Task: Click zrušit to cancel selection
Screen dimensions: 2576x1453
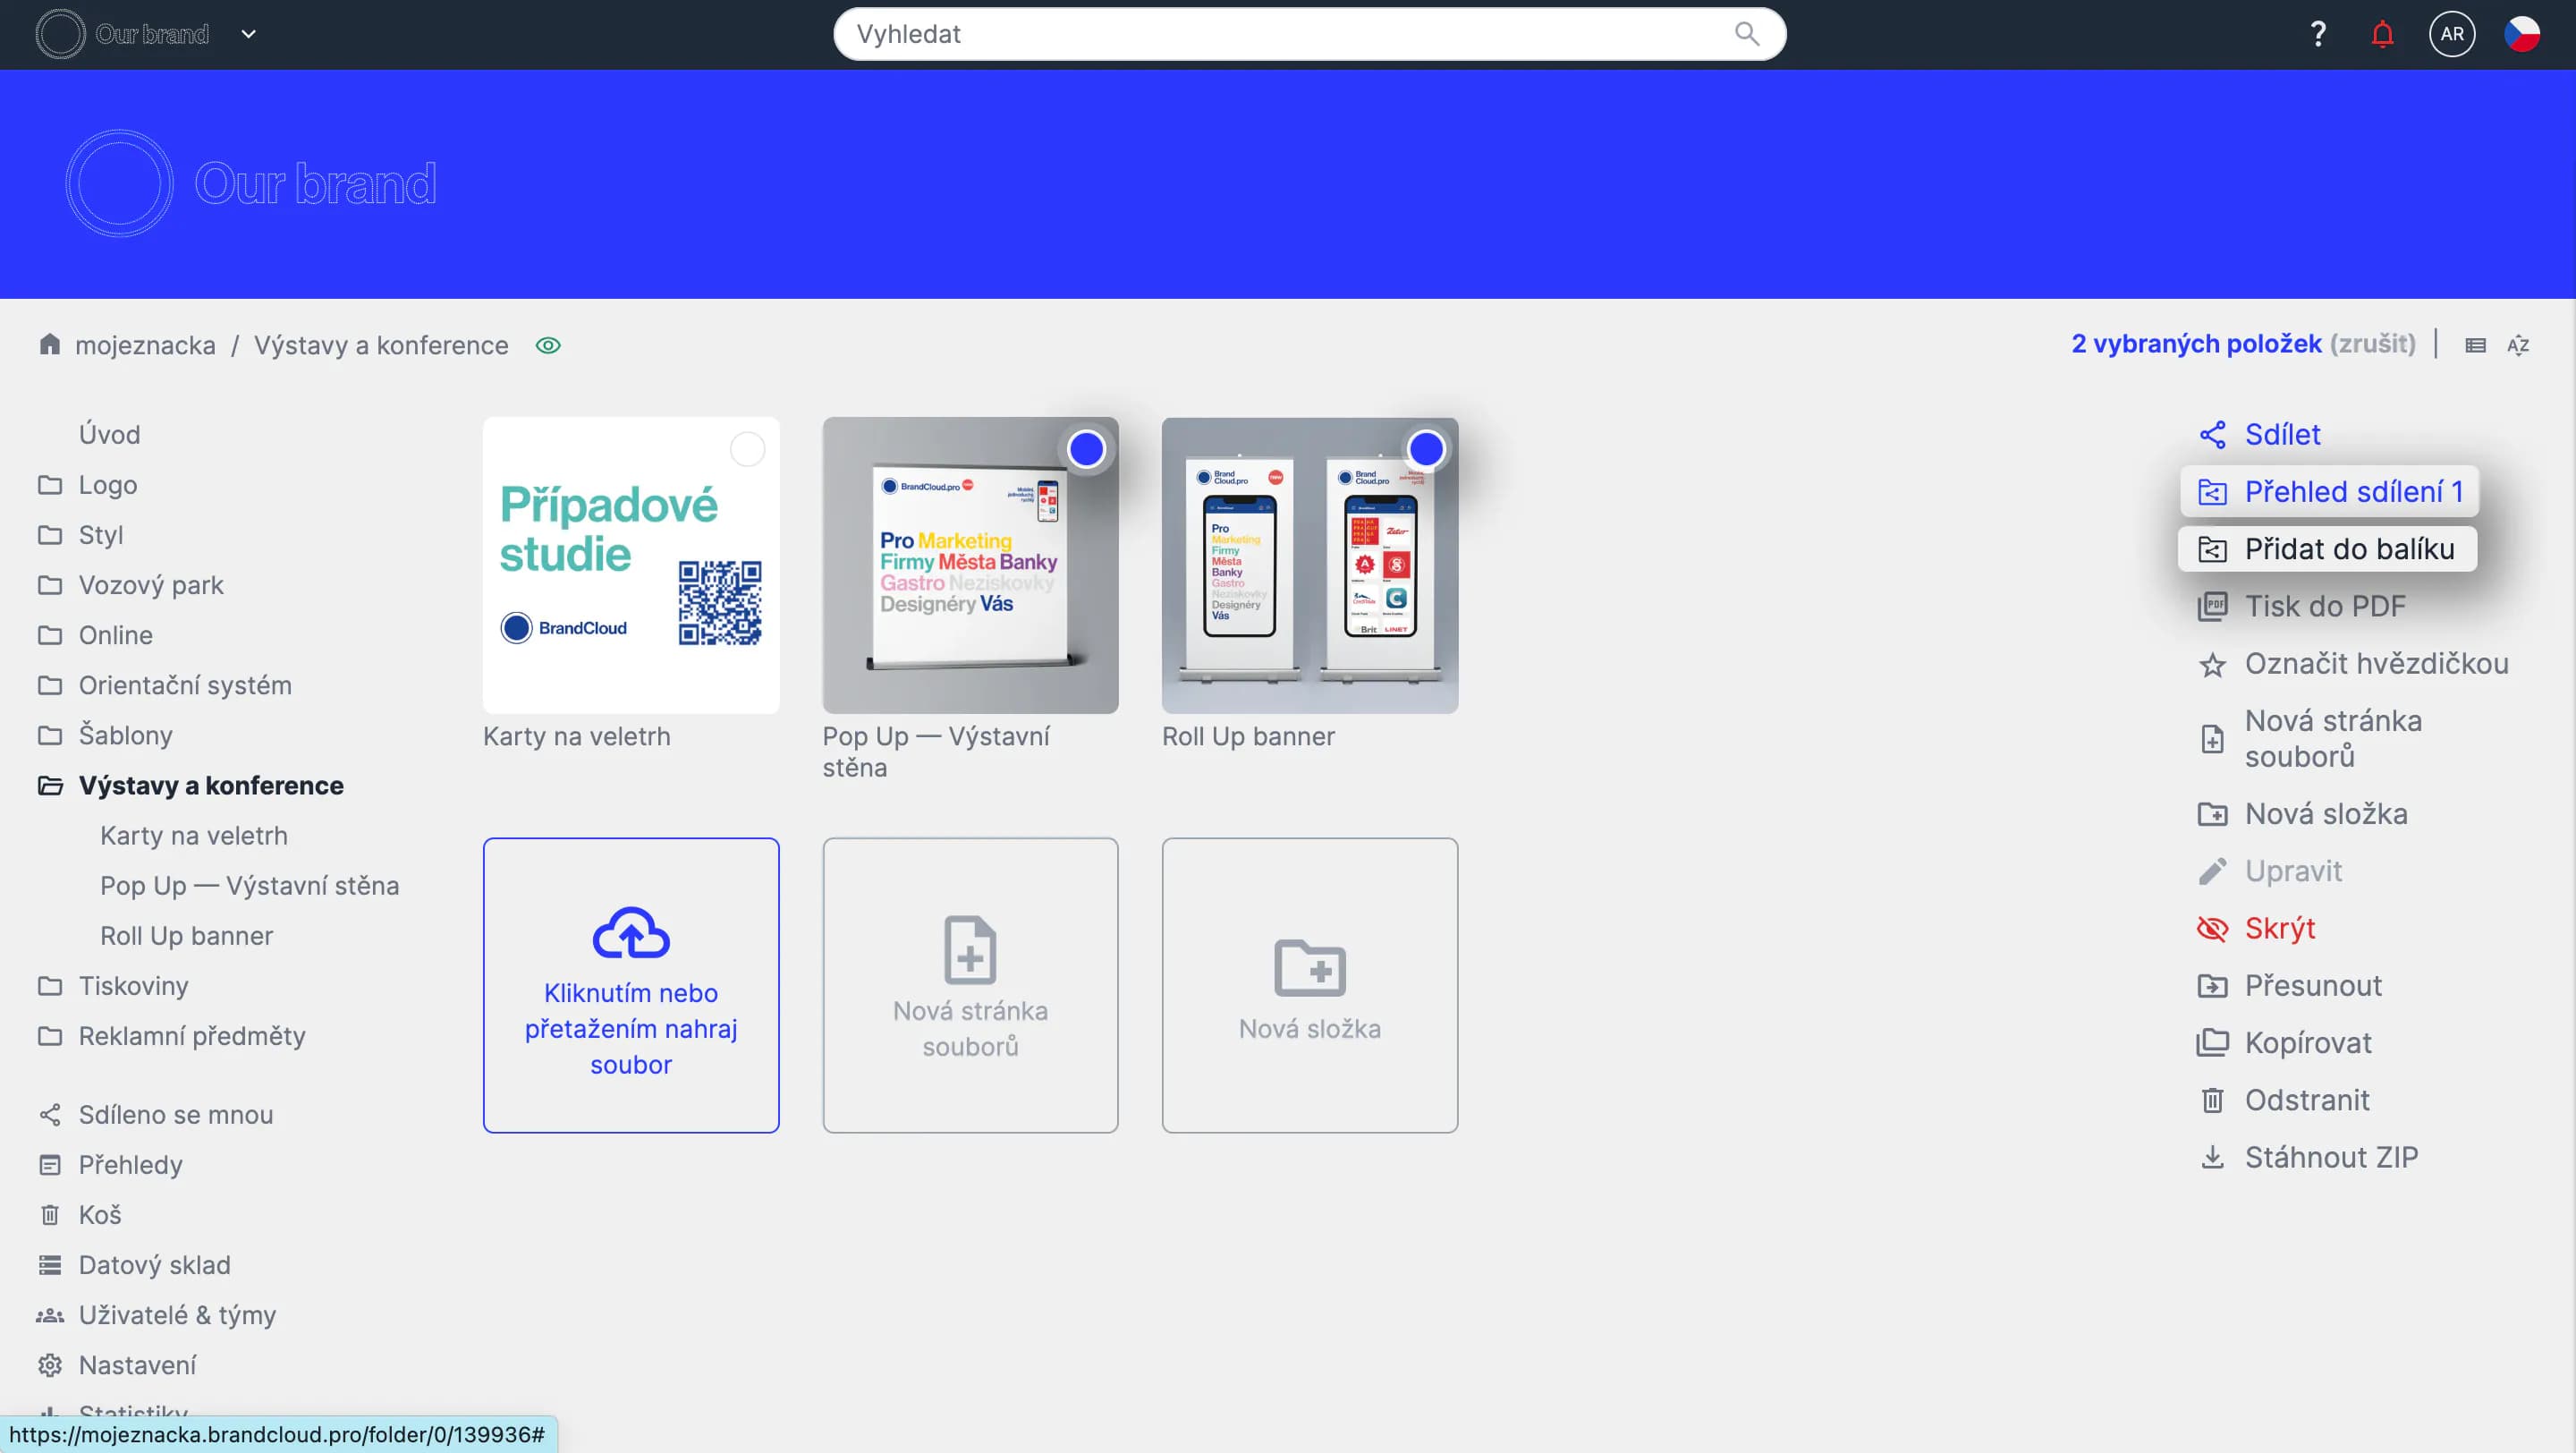Action: (x=2372, y=344)
